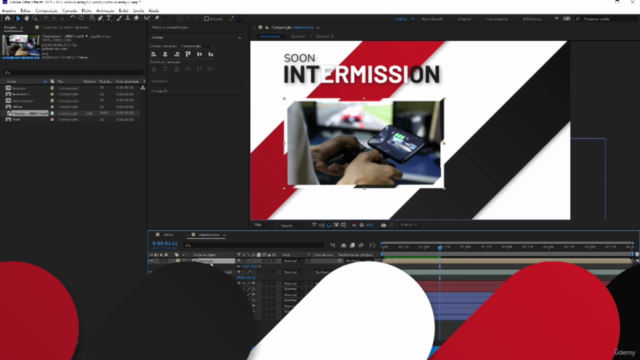Switch to the Aprendizado workspace
This screenshot has height=360, width=640.
point(432,19)
